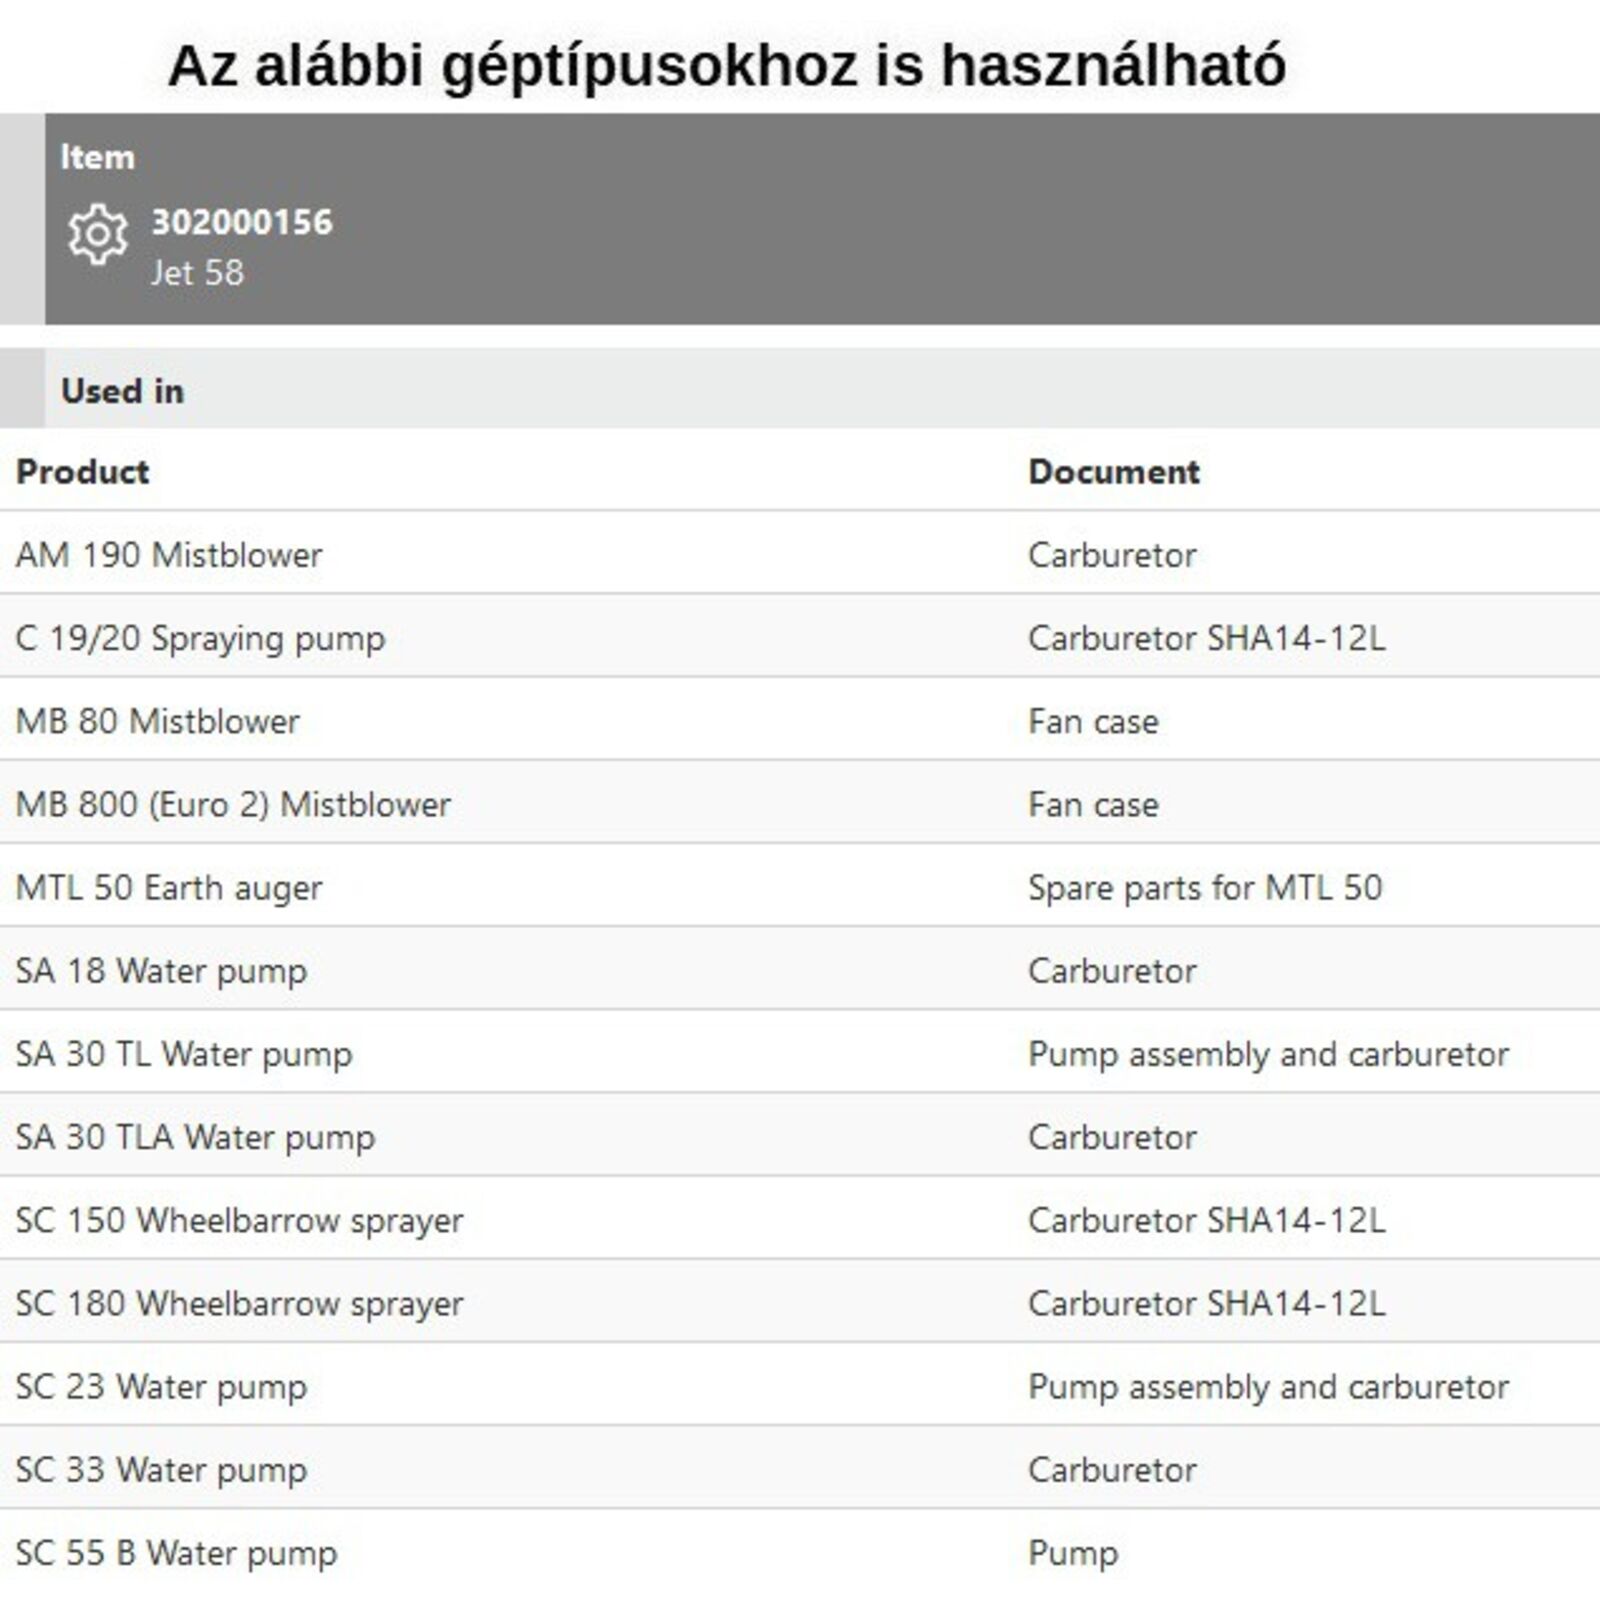Select SC 33 Water pump row
Viewport: 1600px width, 1600px height.
161,1470
